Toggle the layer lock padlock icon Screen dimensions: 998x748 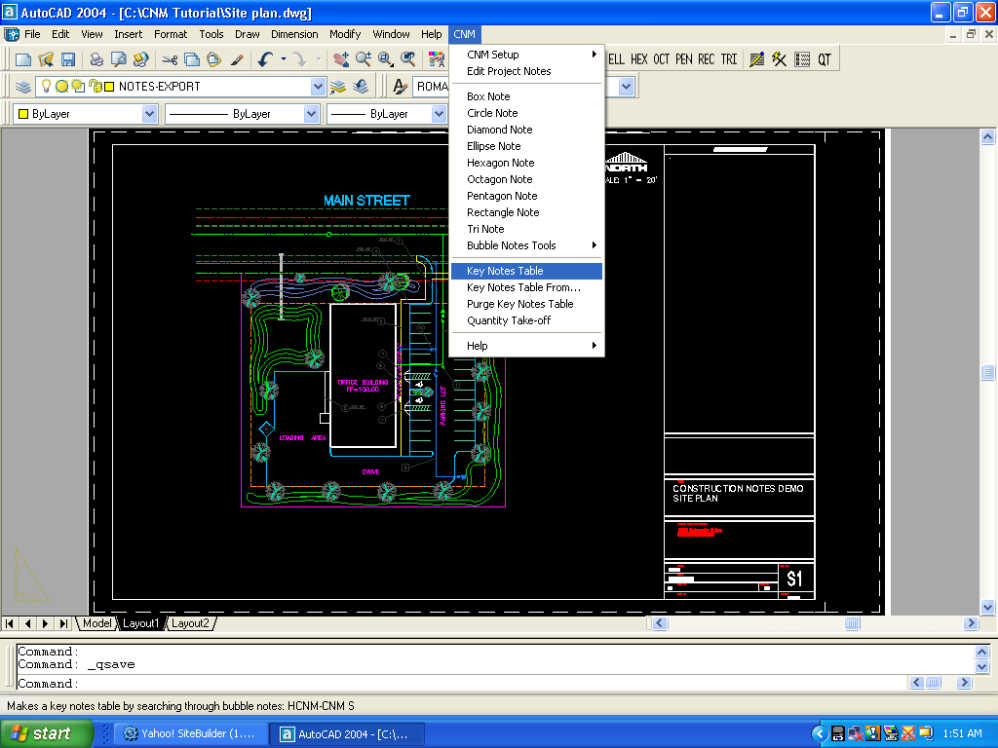click(x=94, y=87)
